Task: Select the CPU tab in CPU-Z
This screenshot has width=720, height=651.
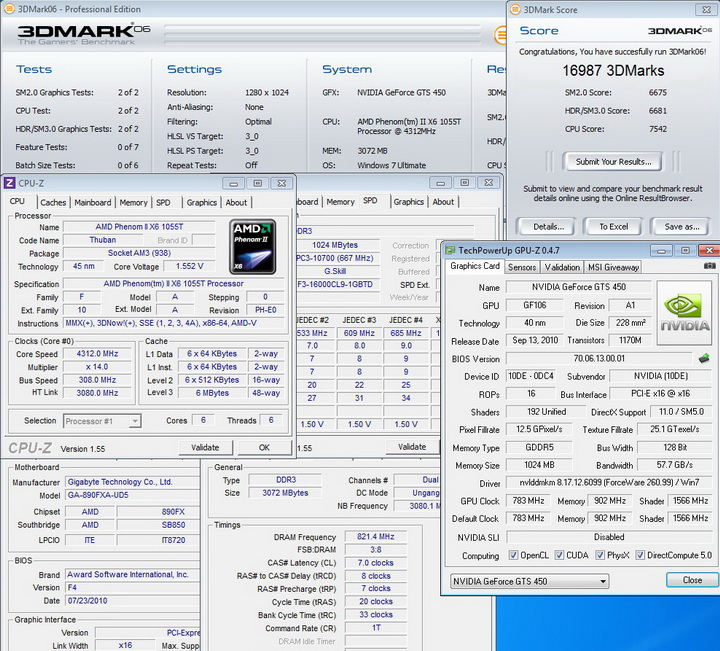Action: (17, 202)
